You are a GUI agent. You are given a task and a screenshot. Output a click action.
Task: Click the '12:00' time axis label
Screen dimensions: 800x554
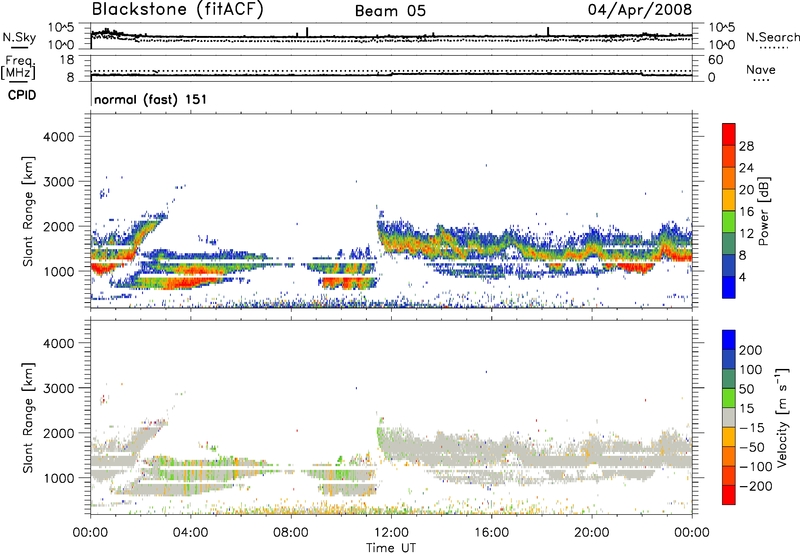click(391, 533)
